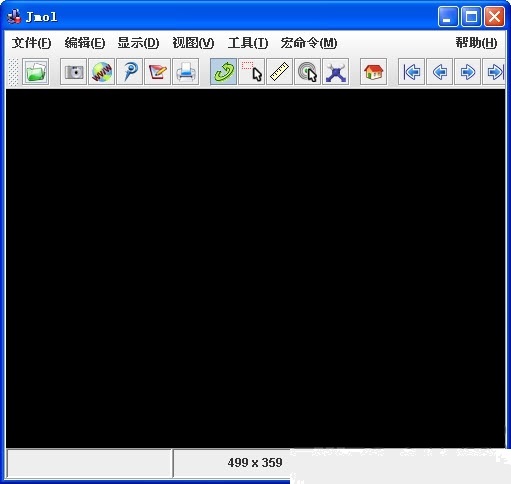Click the WWW globe icon
This screenshot has height=484, width=511.
[x=102, y=72]
